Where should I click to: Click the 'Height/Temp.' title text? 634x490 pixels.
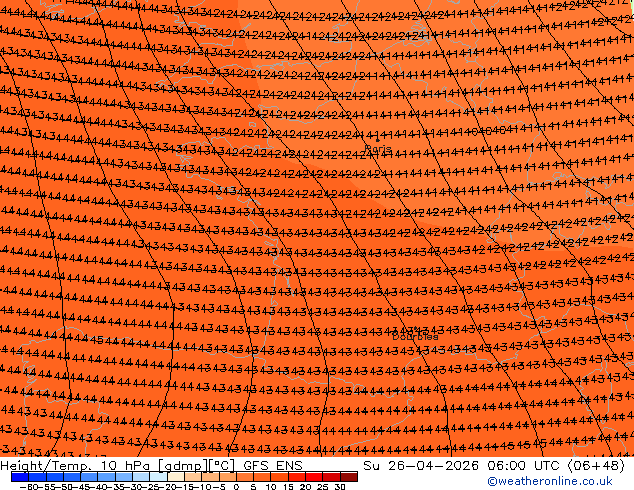point(47,465)
